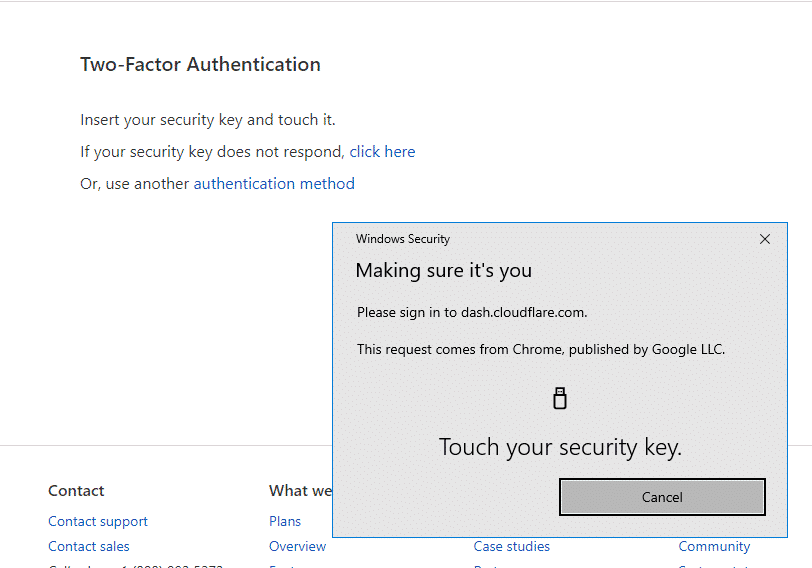Click 'Please sign in to dash.cloudflare.com.' text
812x568 pixels.
point(472,313)
